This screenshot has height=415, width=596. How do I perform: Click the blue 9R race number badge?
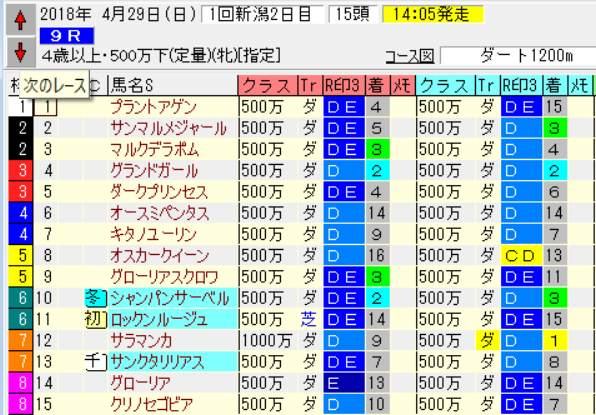[x=67, y=36]
